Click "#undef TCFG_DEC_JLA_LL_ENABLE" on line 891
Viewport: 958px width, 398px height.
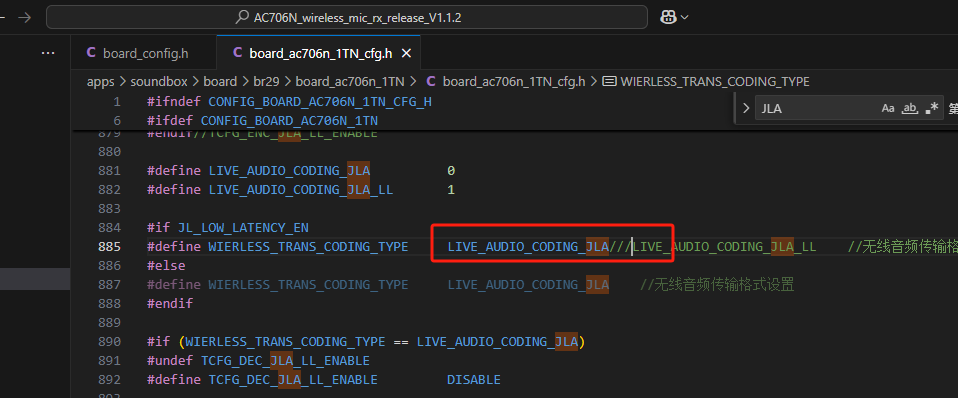pyautogui.click(x=258, y=361)
